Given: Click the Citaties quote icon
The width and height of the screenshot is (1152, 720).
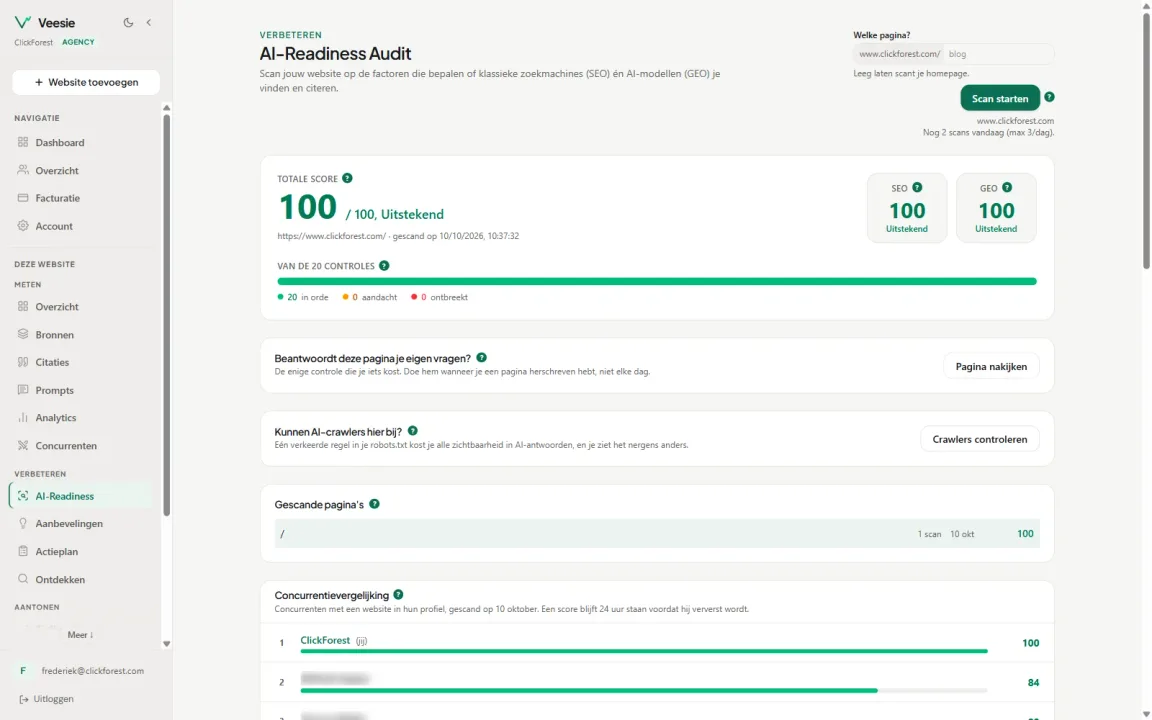Looking at the screenshot, I should (23, 362).
